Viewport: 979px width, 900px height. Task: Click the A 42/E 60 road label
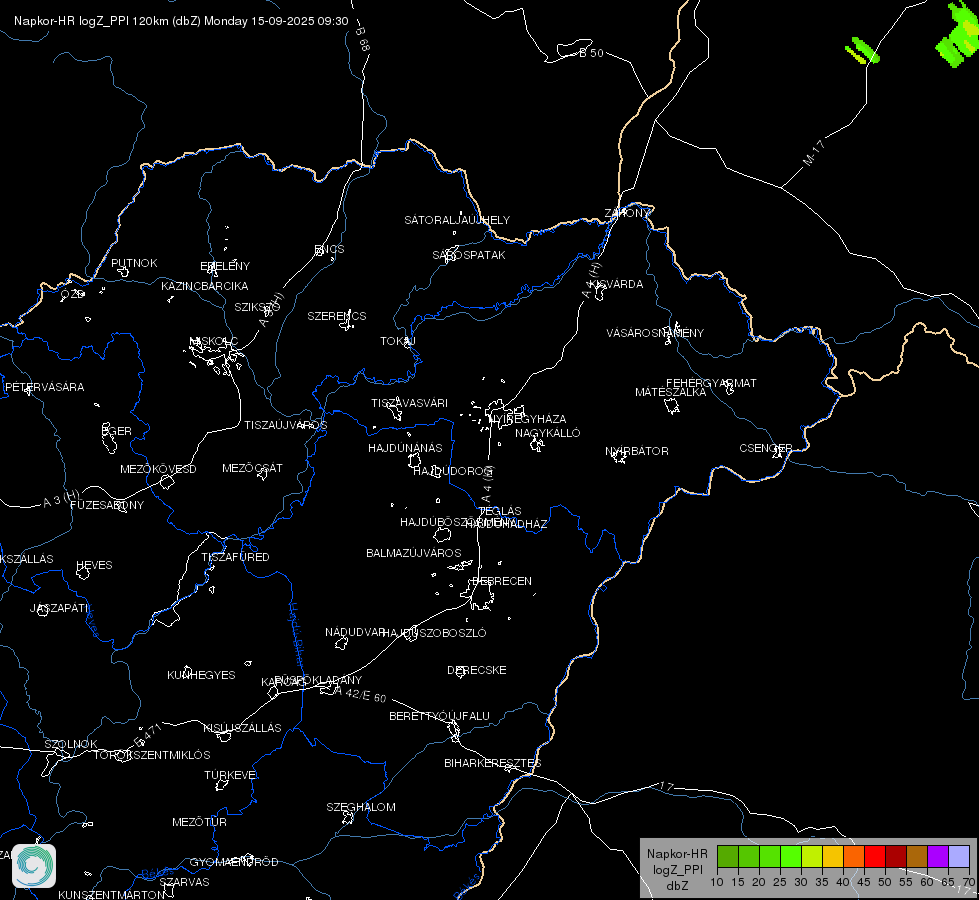pyautogui.click(x=360, y=694)
